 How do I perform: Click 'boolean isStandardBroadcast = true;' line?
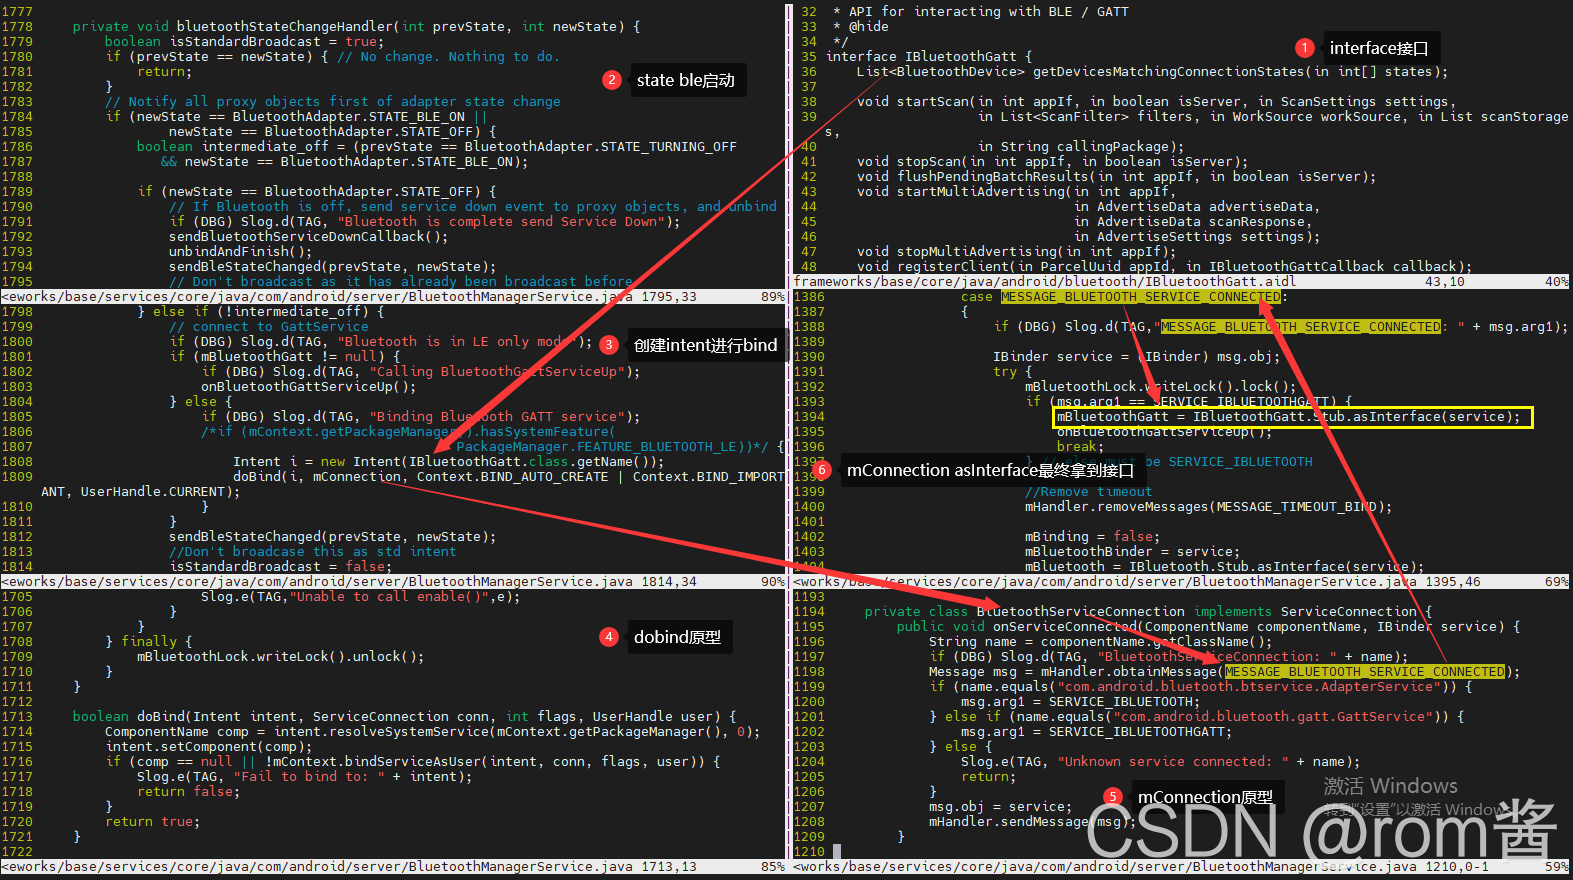(244, 42)
